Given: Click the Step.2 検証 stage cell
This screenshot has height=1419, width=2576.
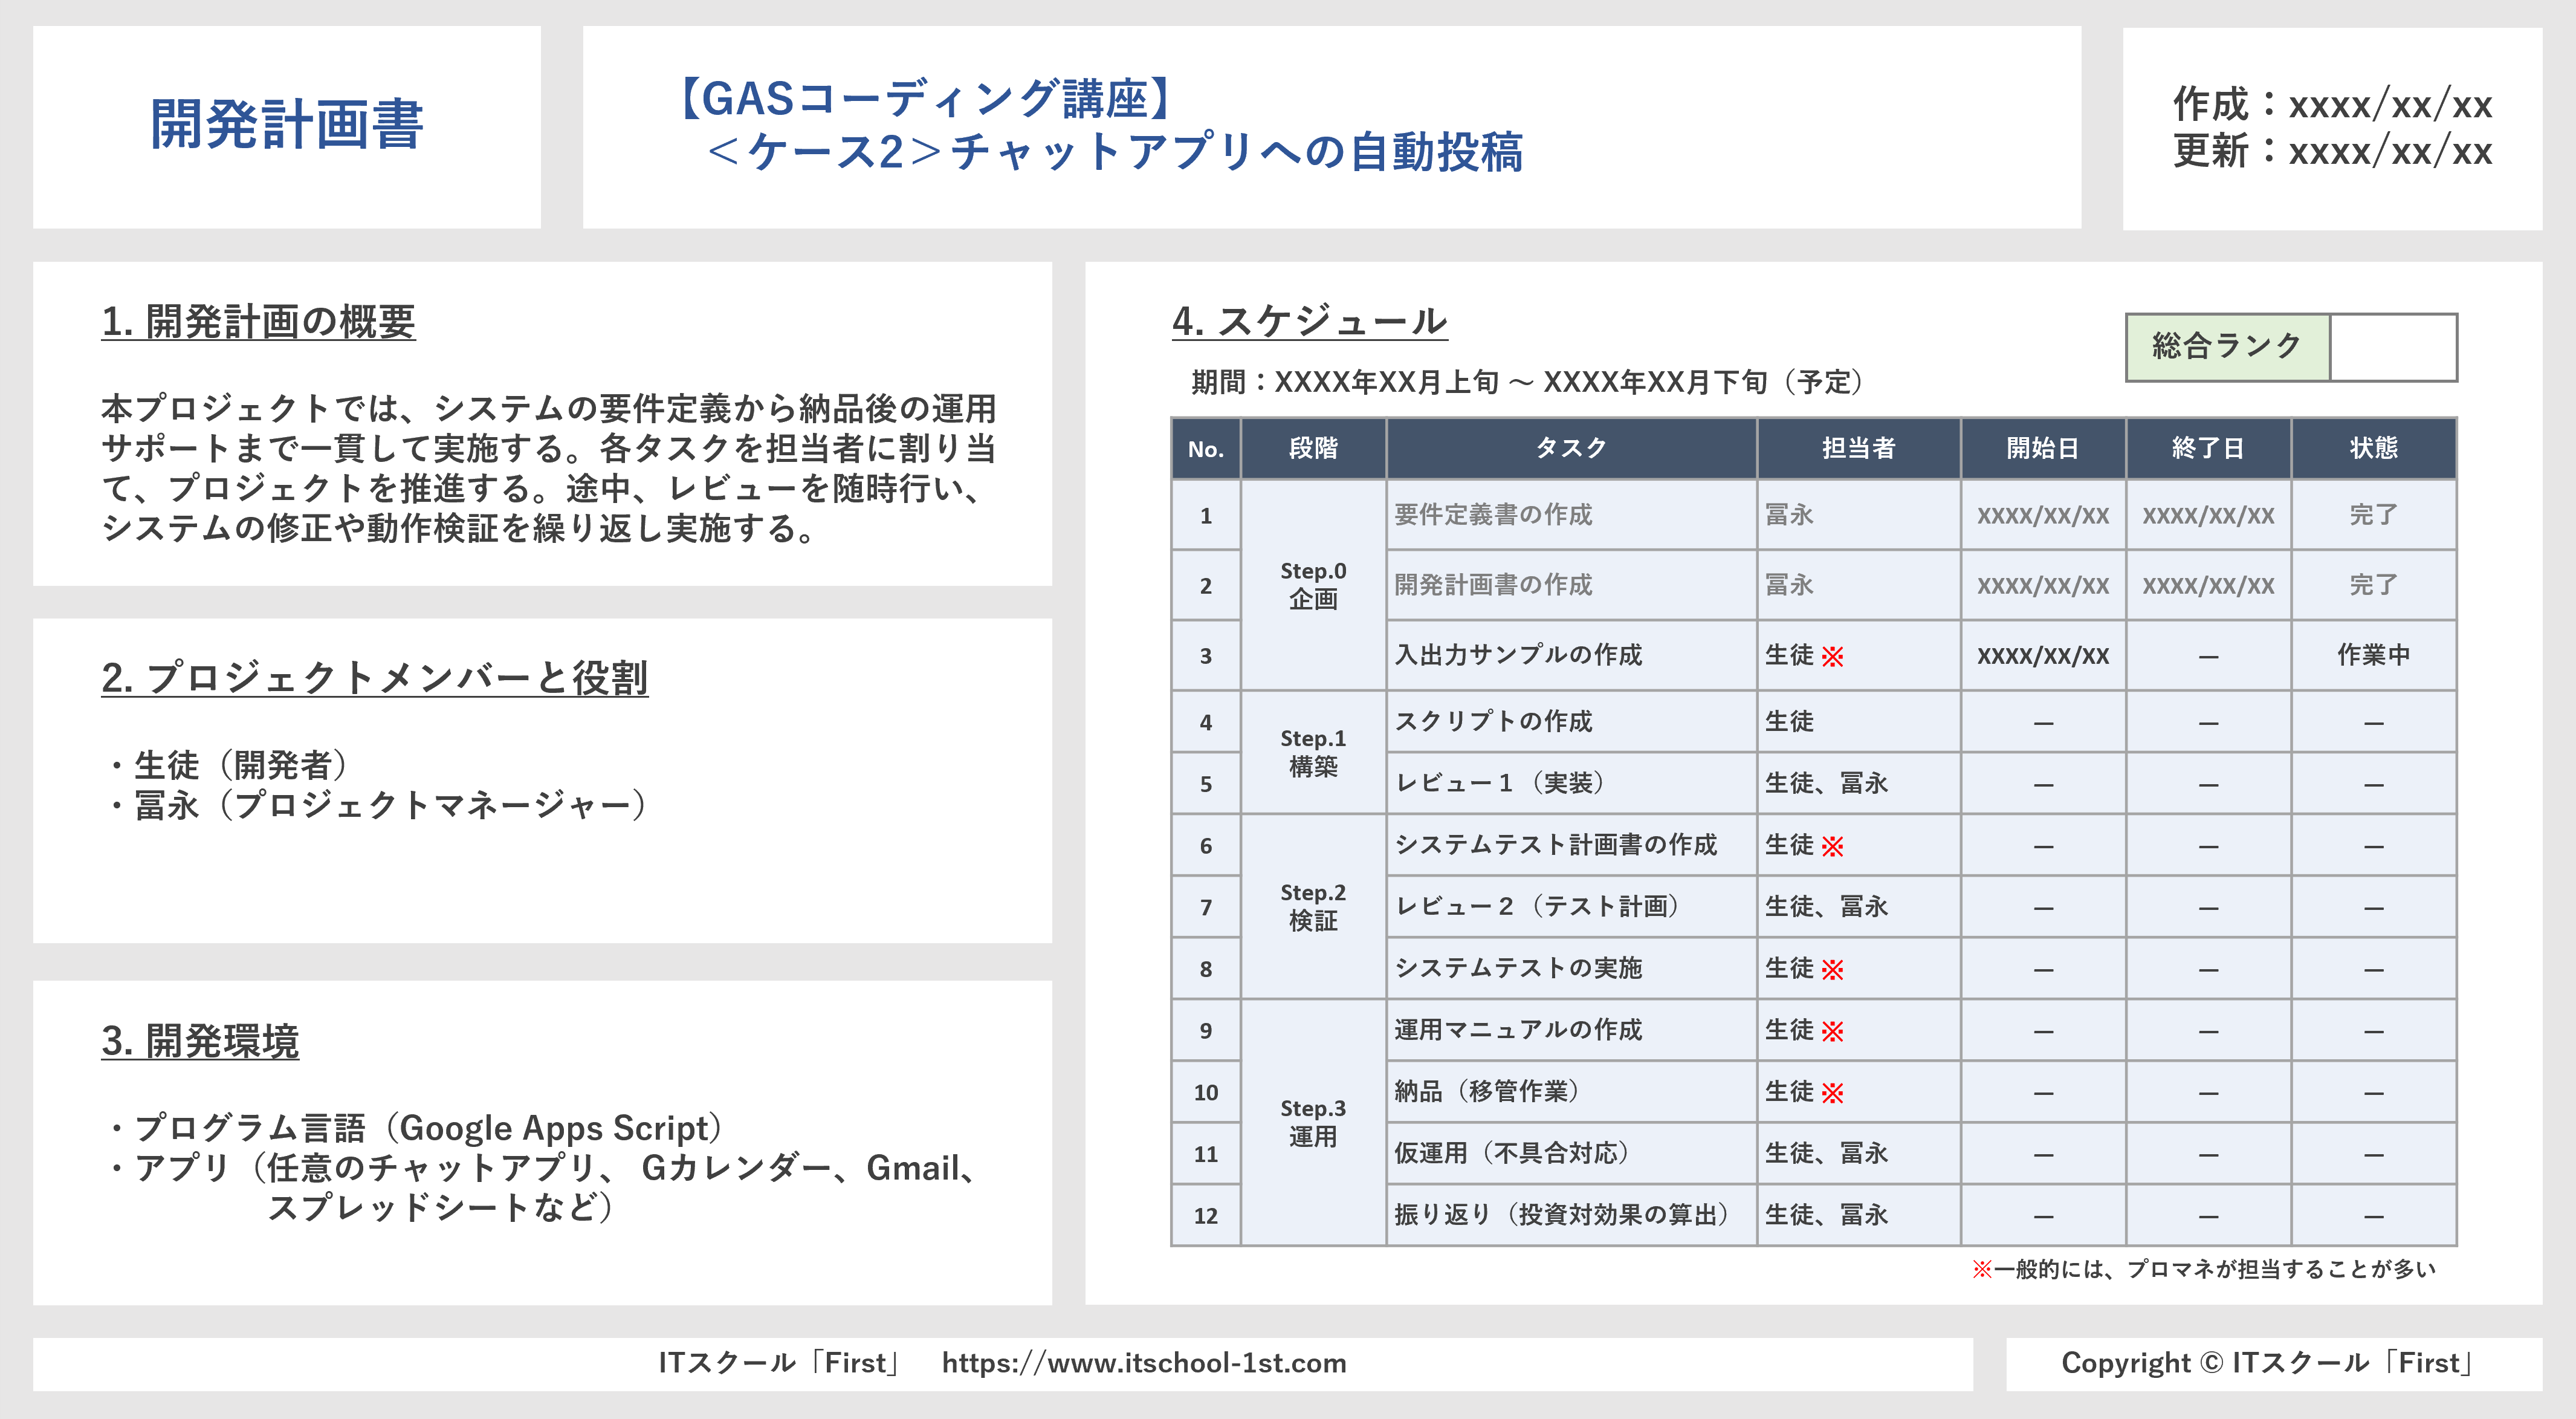Looking at the screenshot, I should tap(1313, 906).
